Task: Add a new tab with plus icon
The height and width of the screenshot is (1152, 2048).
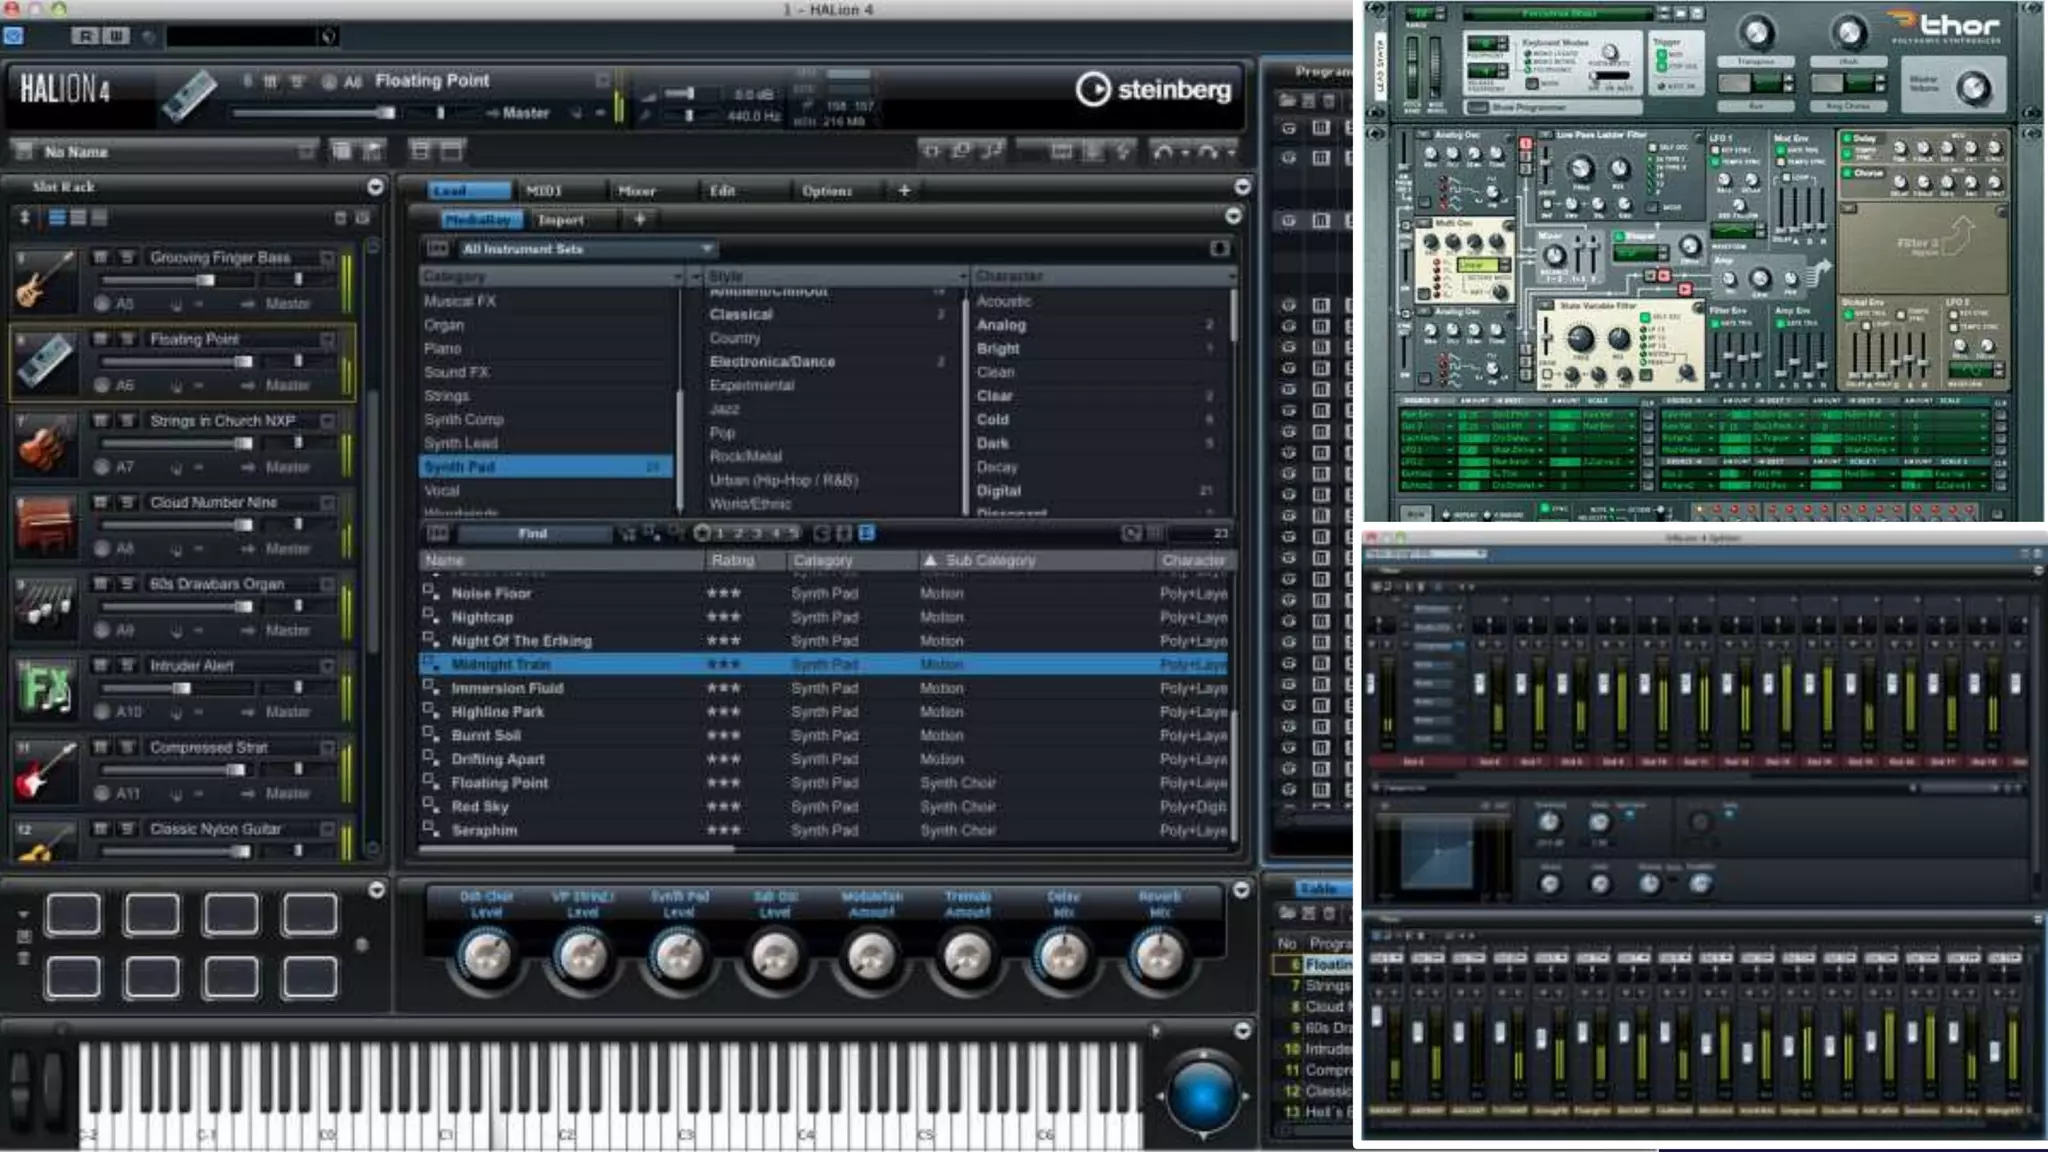Action: coord(904,190)
